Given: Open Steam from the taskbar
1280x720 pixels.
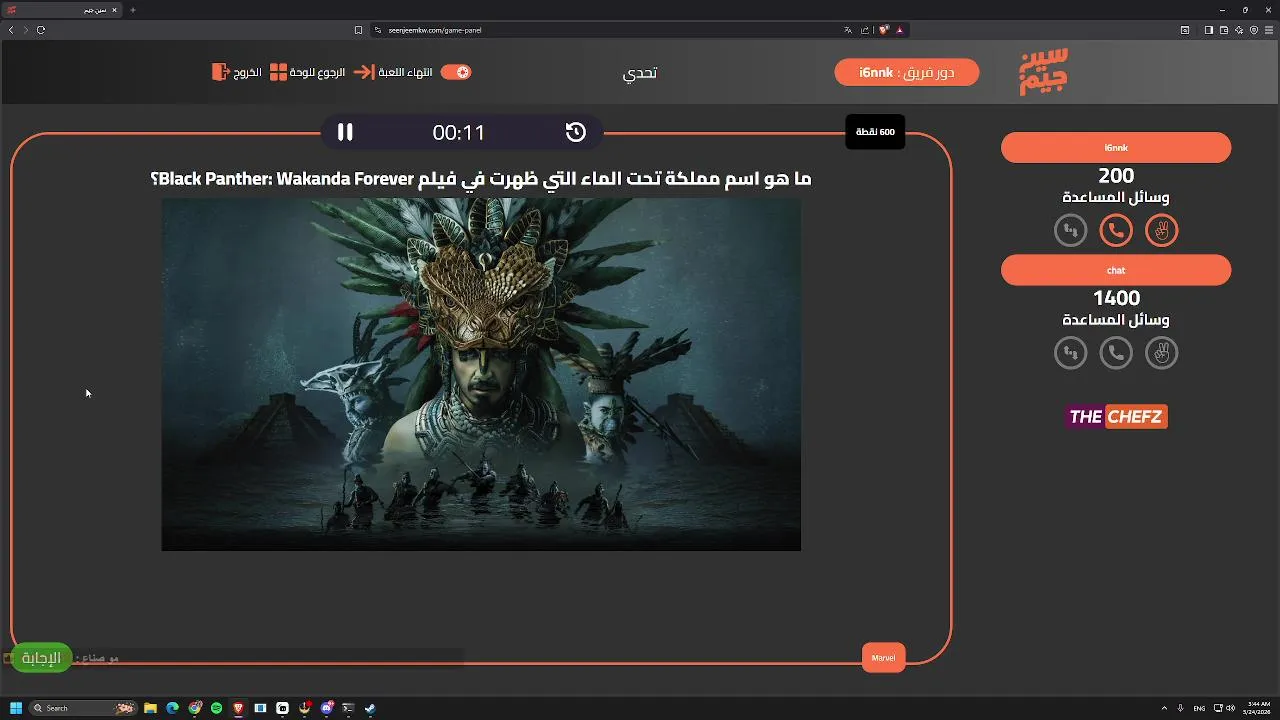Looking at the screenshot, I should tap(370, 708).
